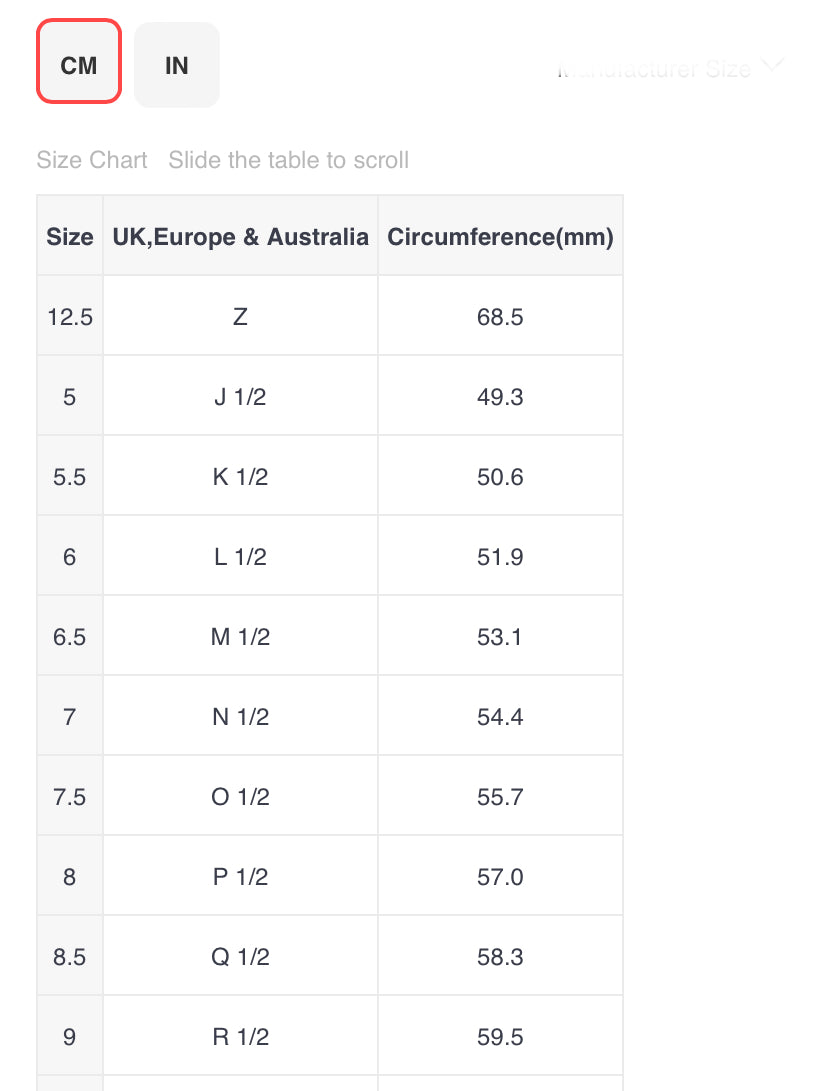Click the Q 1/2 size cell
This screenshot has width=828, height=1091.
[240, 957]
